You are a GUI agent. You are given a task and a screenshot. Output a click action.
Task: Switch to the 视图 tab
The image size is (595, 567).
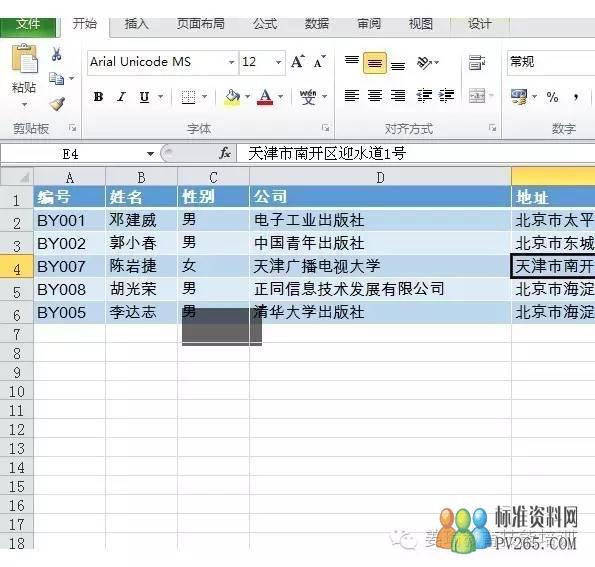coord(420,24)
